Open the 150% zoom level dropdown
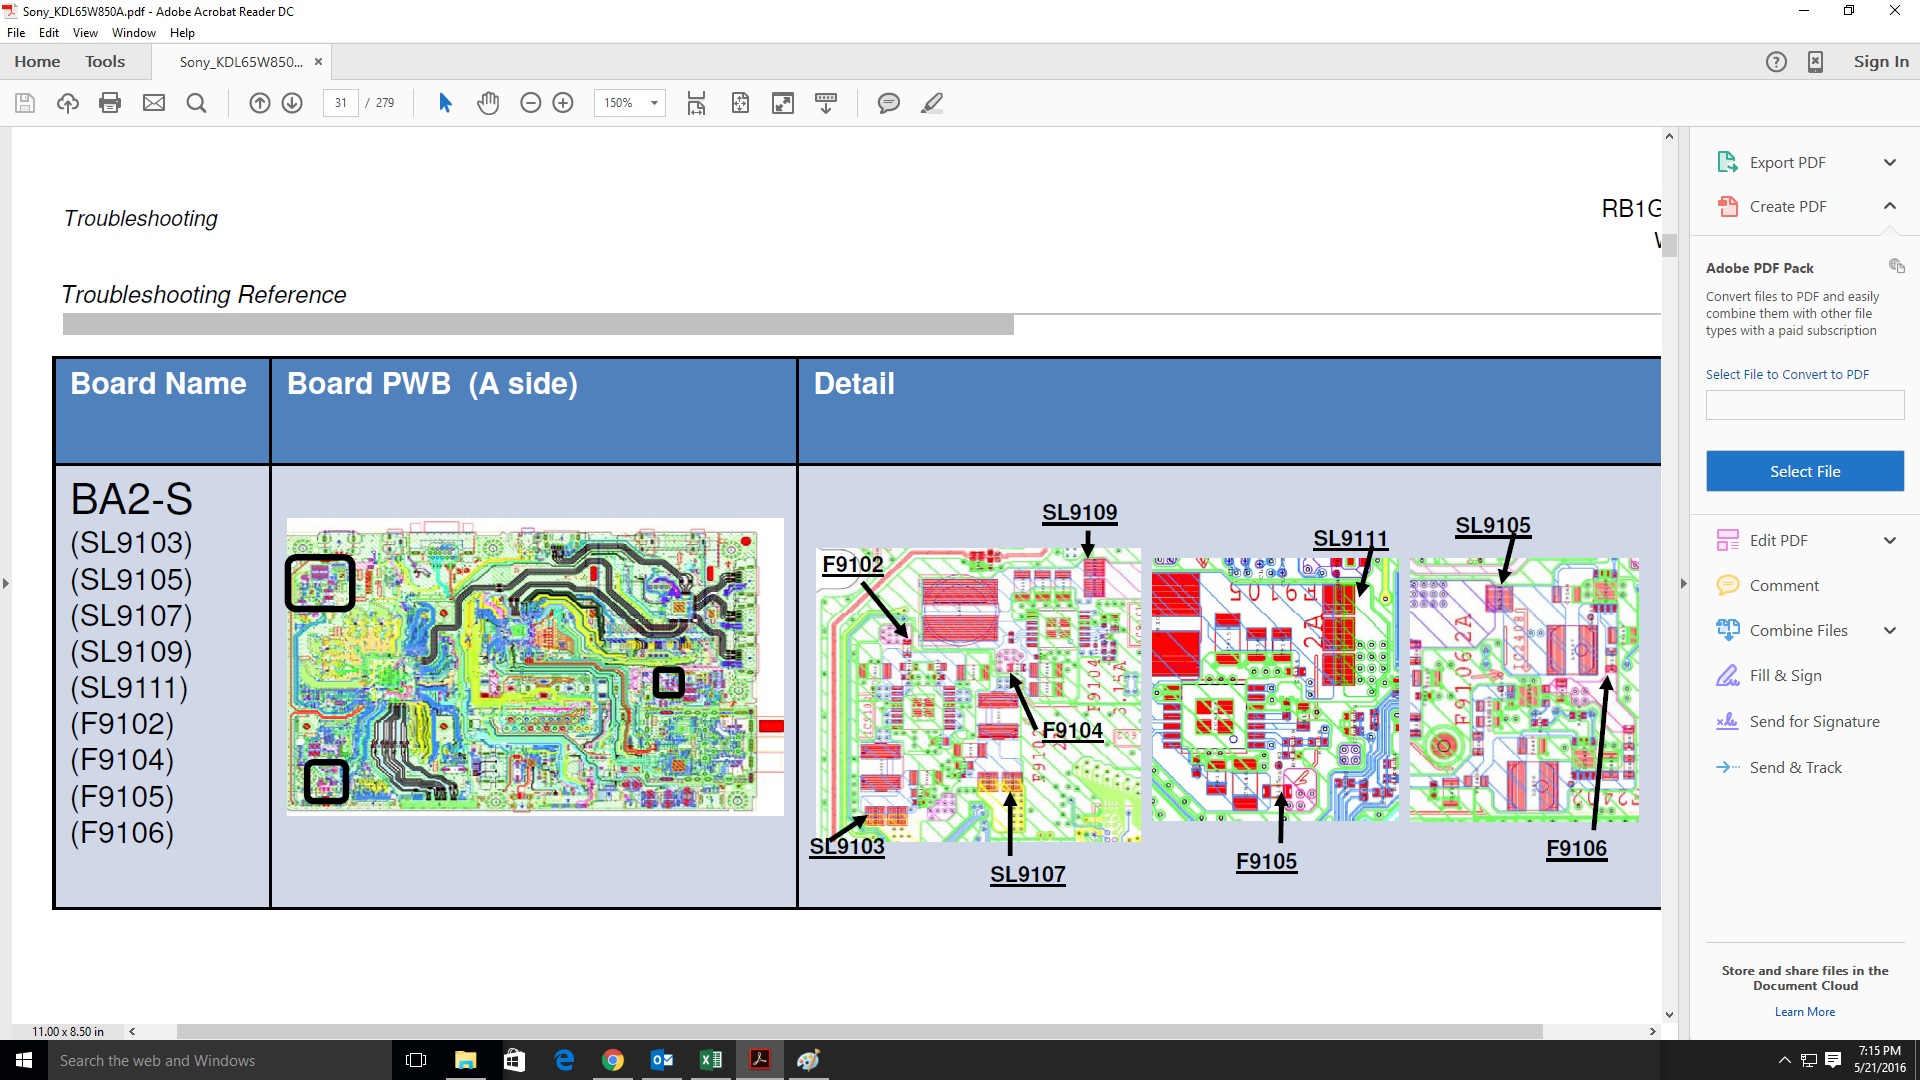 [654, 103]
